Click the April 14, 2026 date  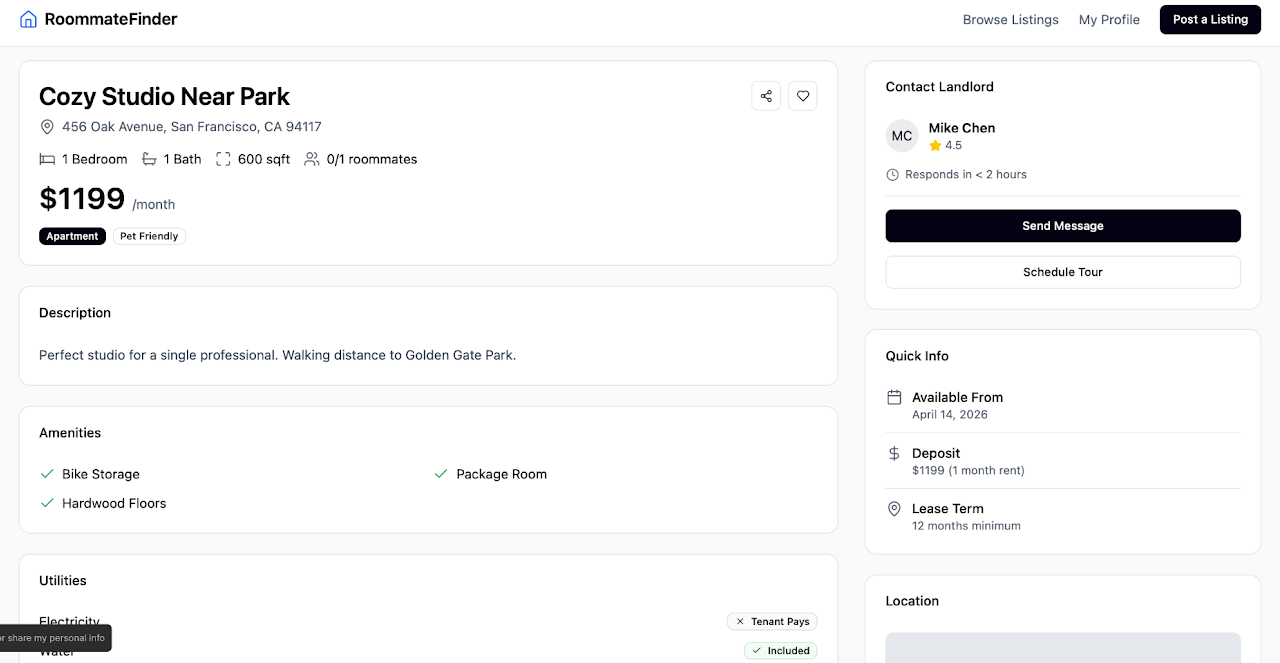pyautogui.click(x=950, y=414)
